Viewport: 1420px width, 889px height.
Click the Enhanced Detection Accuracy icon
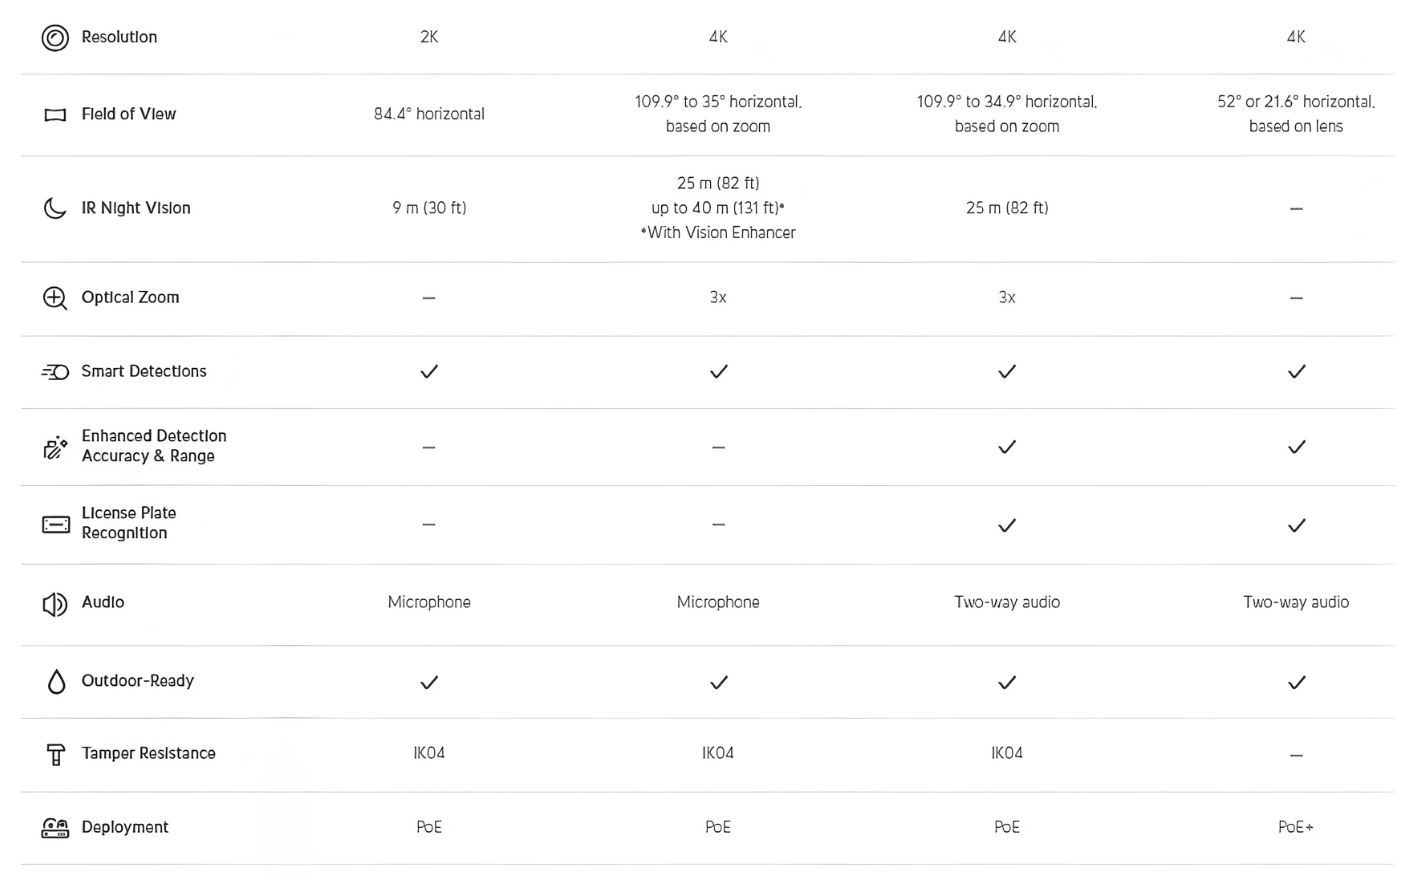click(x=55, y=447)
